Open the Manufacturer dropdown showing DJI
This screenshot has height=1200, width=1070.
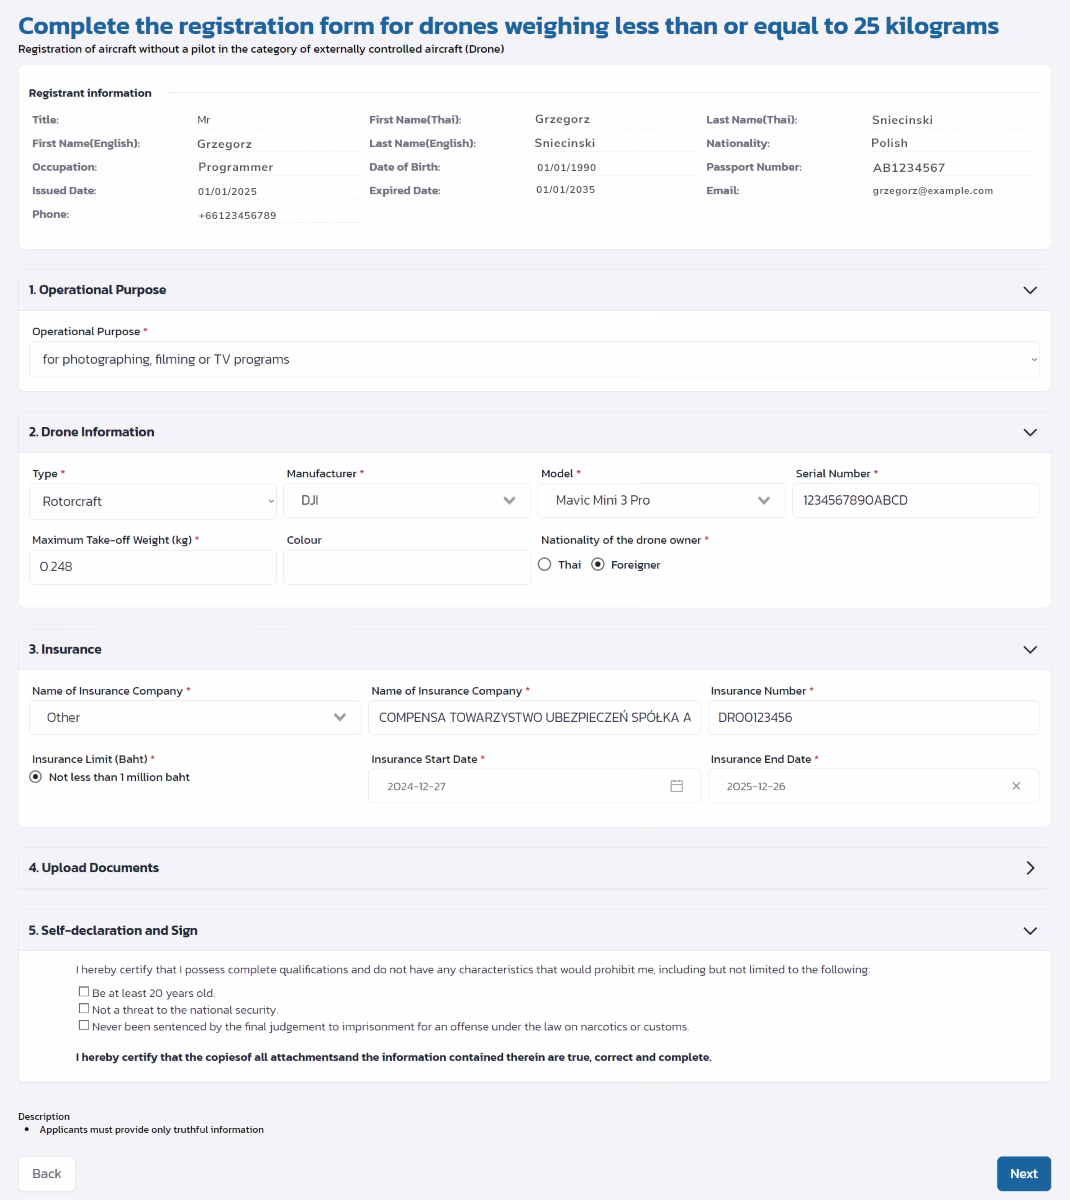[407, 500]
